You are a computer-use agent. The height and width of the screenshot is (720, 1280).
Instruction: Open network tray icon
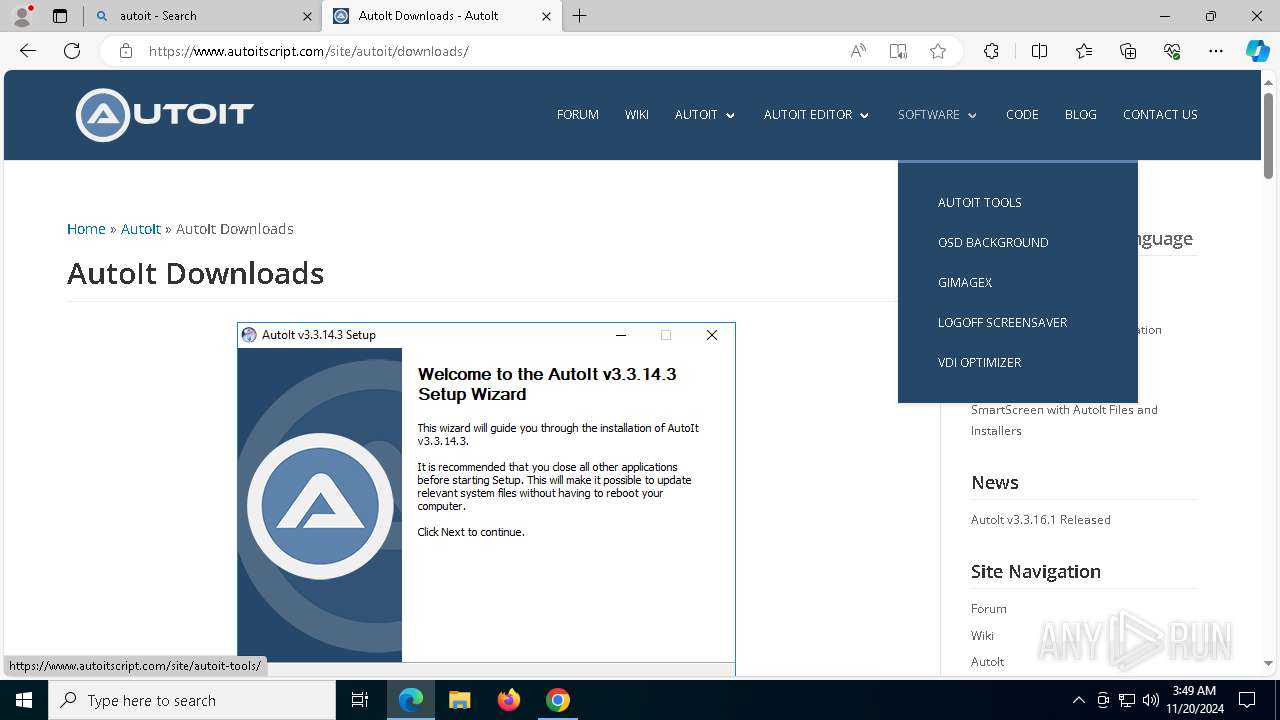click(x=1126, y=700)
